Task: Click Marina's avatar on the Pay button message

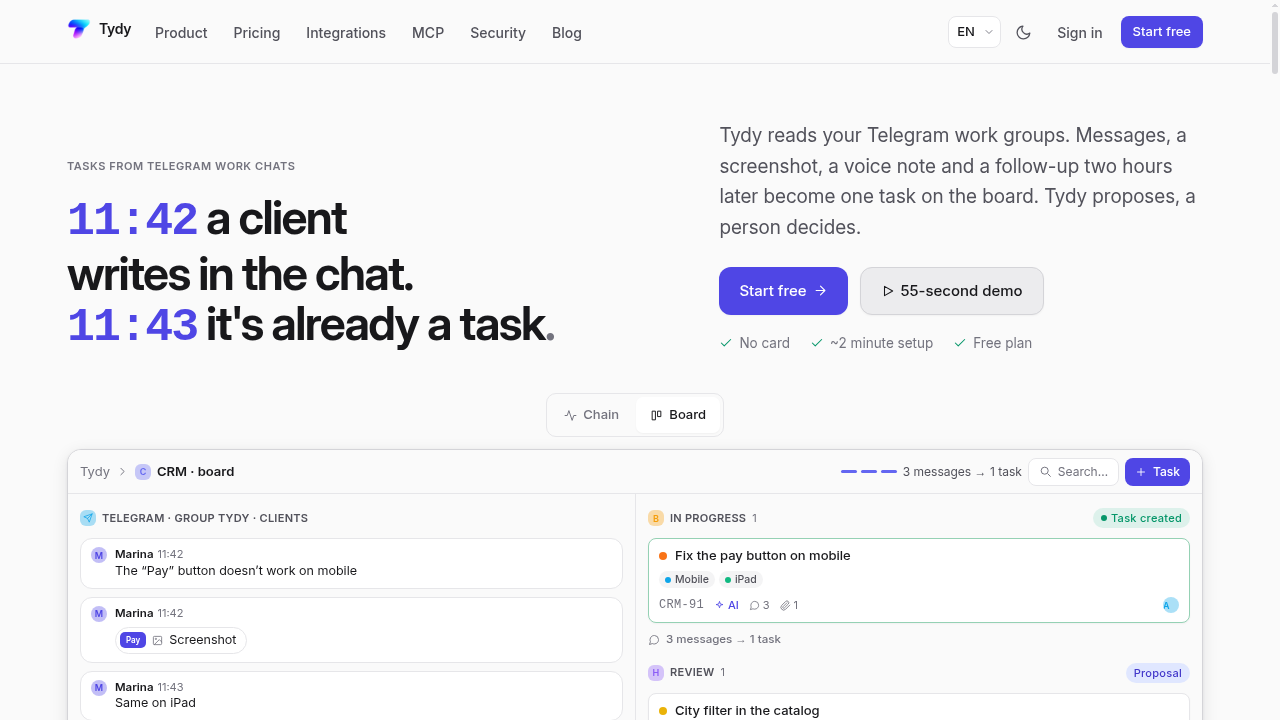Action: pyautogui.click(x=99, y=555)
